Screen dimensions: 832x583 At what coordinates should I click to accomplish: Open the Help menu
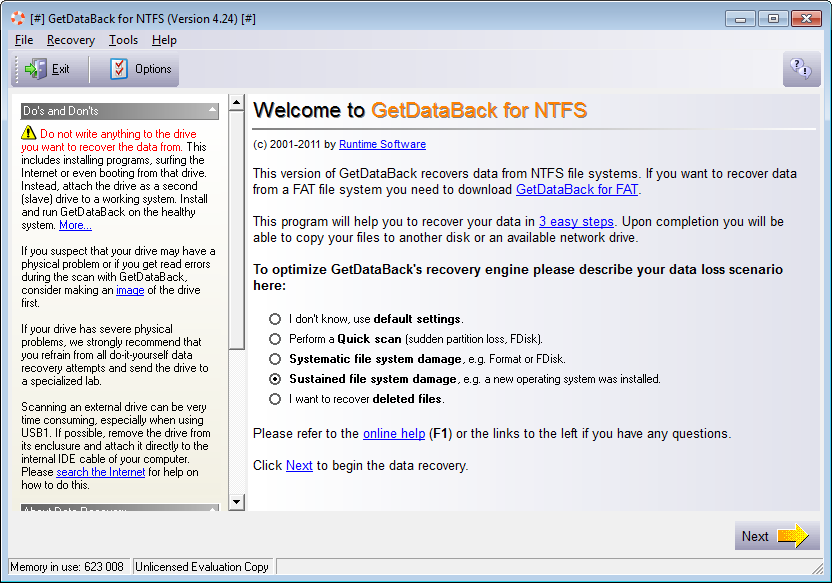click(164, 40)
